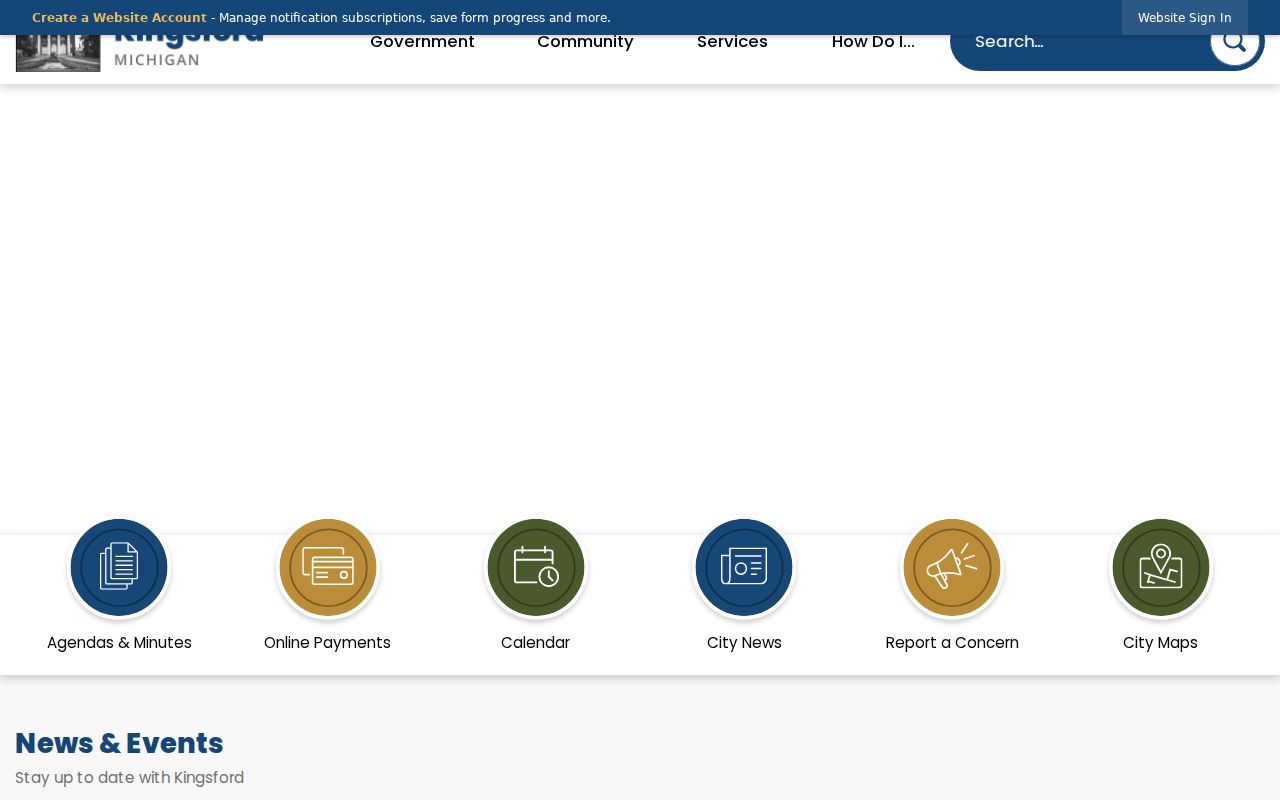
Task: Click the 'Stay up to date with Kingsford' text
Action: coord(129,778)
